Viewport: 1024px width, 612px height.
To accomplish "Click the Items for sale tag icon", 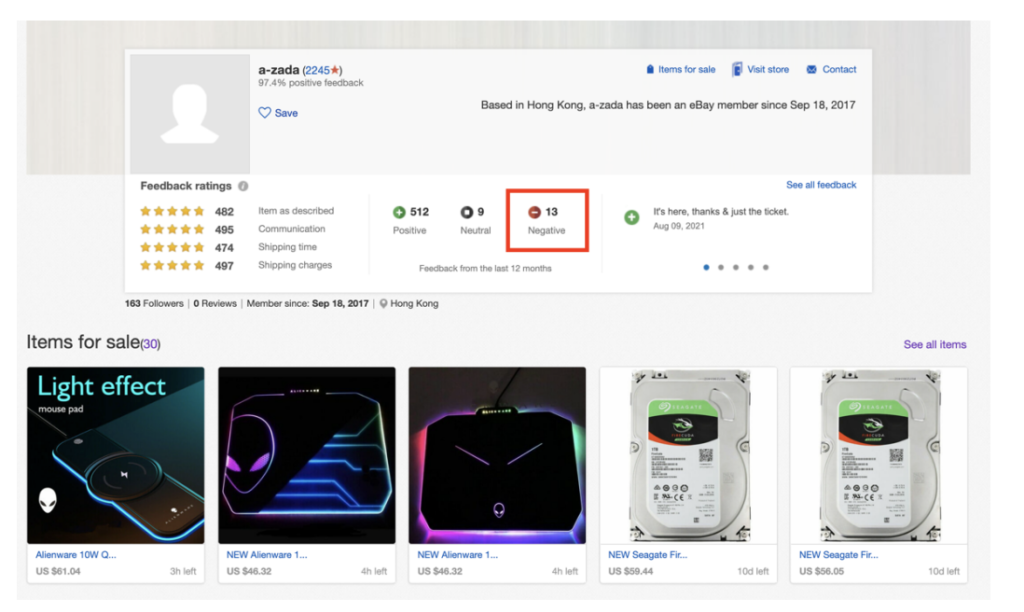I will 650,70.
